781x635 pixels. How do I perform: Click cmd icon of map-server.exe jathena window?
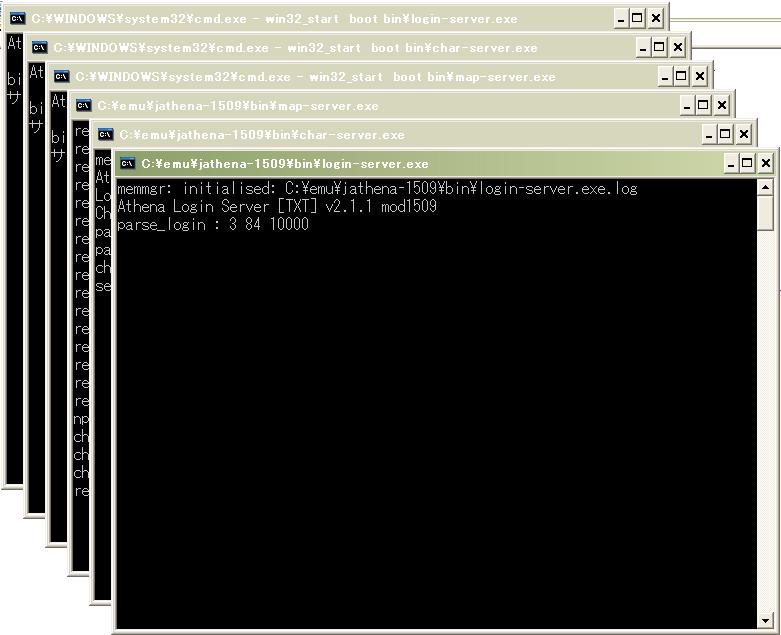coord(84,106)
